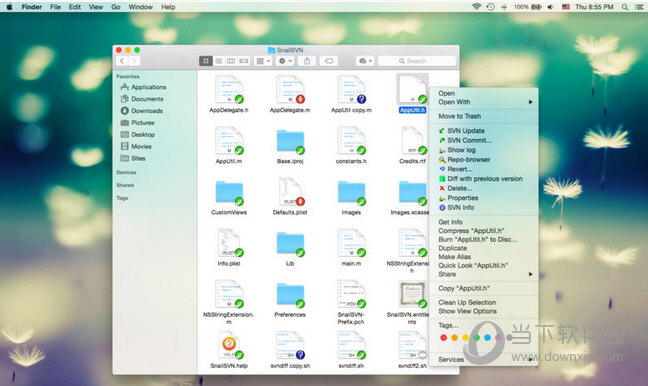Select the AppDelegate.h file icon
The image size is (648, 386).
tap(229, 90)
